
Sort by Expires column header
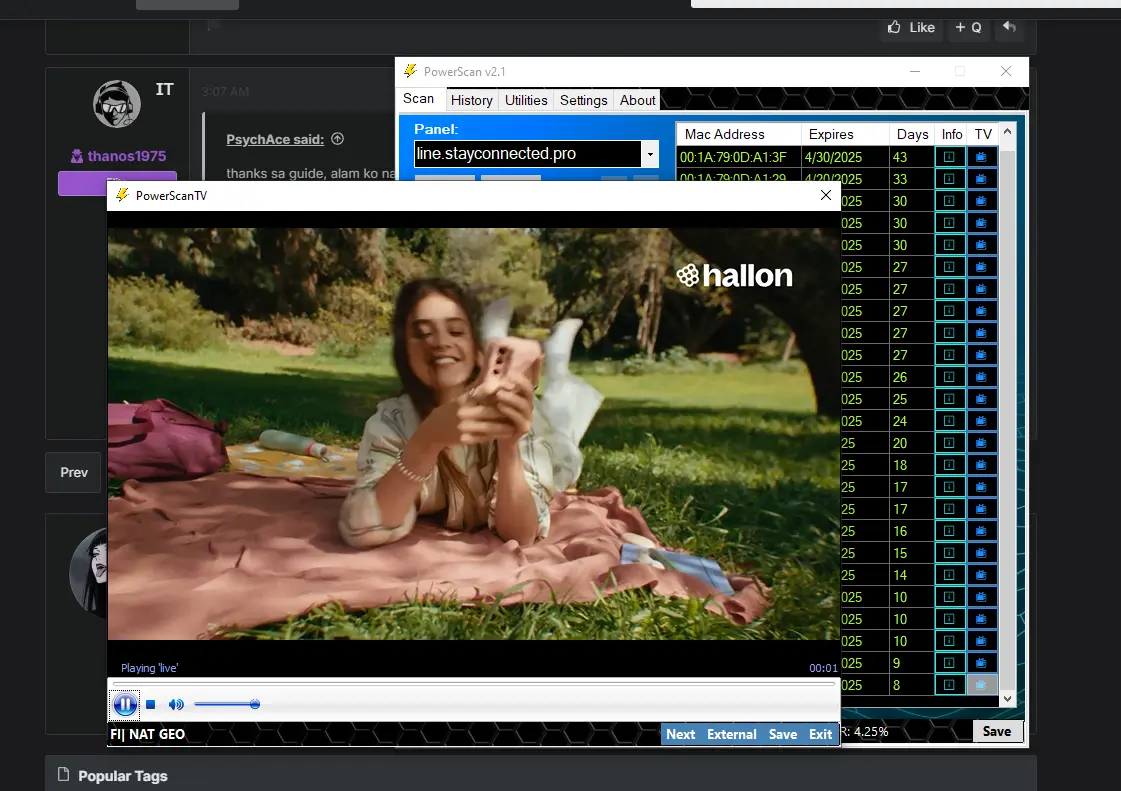coord(845,134)
